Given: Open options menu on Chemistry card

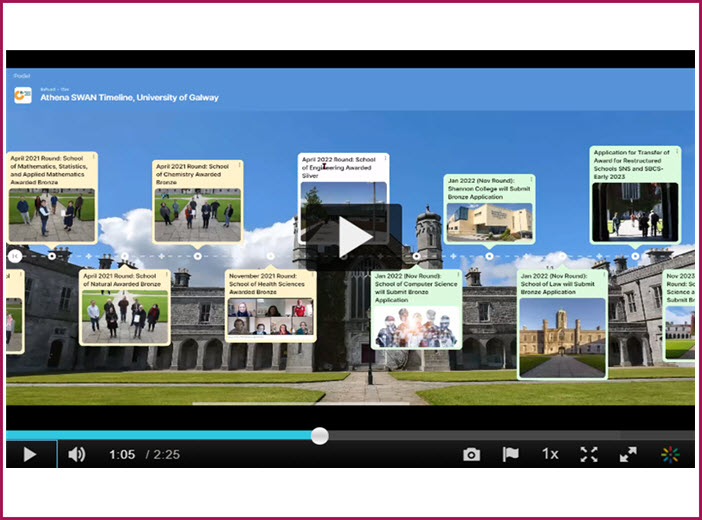Looking at the screenshot, I should point(240,165).
